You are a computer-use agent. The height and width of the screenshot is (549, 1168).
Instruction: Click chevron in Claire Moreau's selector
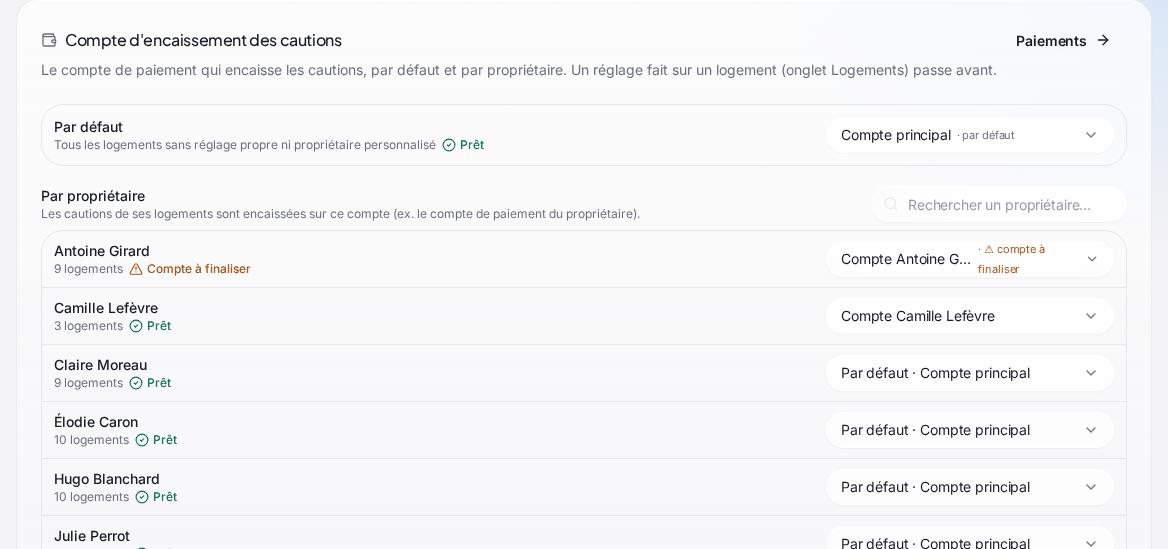click(1091, 373)
